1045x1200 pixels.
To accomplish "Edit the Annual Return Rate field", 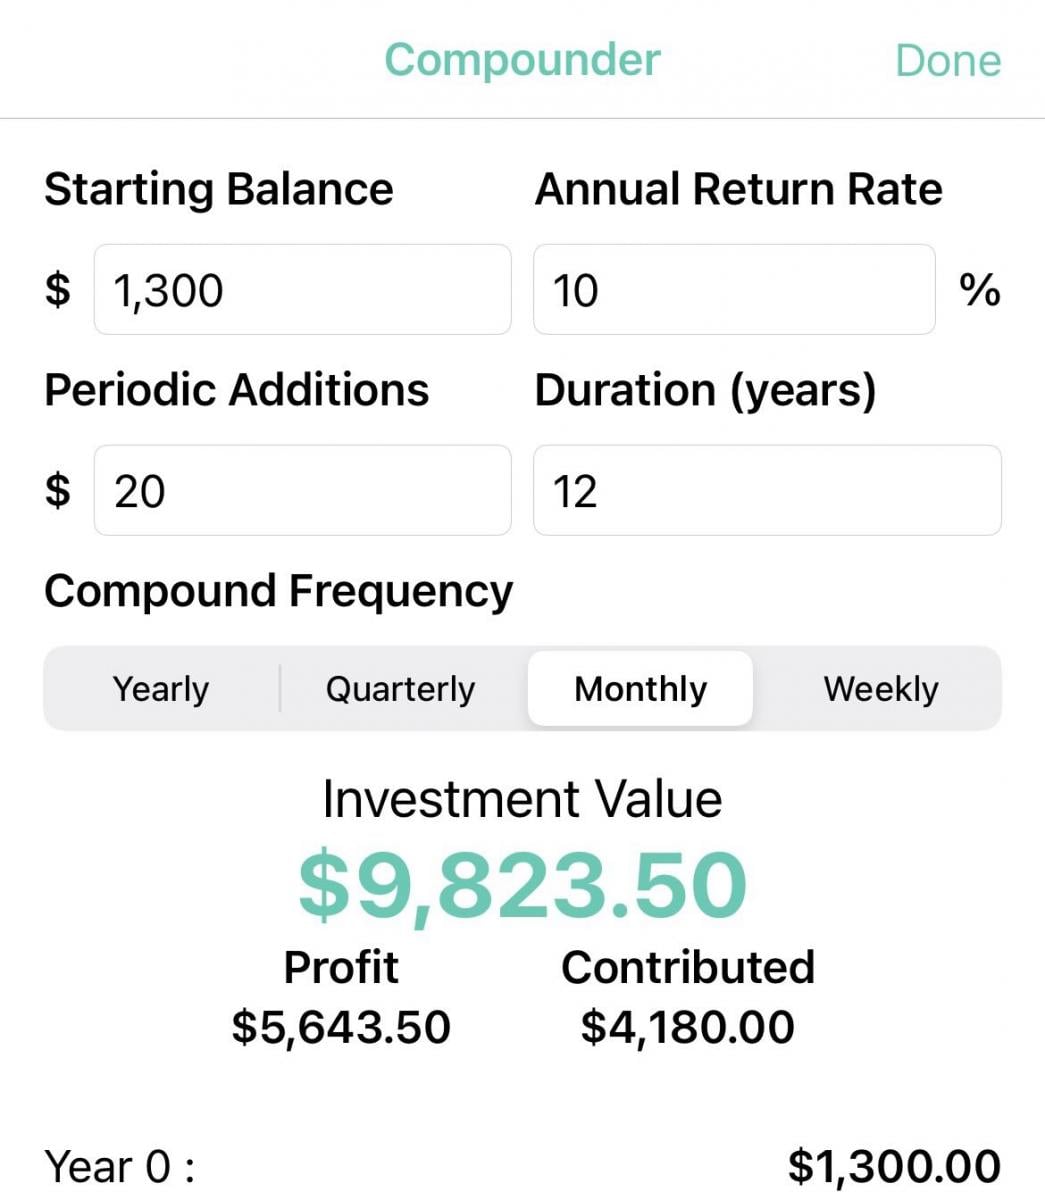I will click(x=734, y=290).
